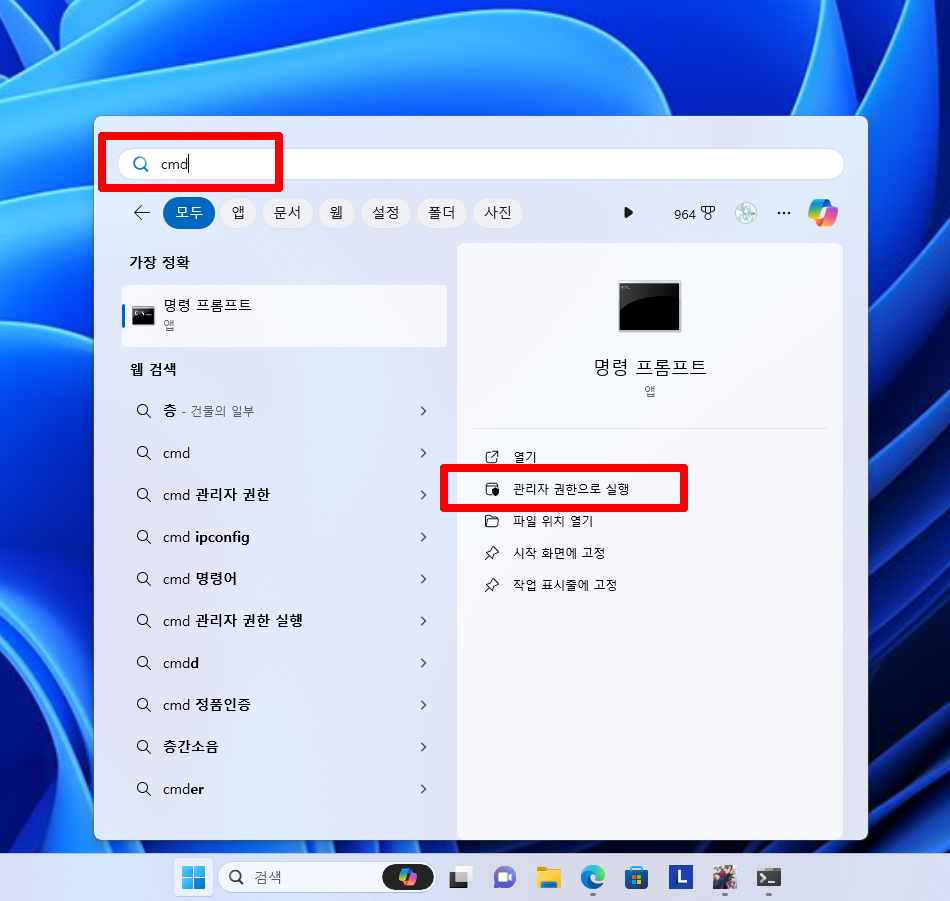The width and height of the screenshot is (950, 901).
Task: Click the admin shield icon
Action: 492,489
